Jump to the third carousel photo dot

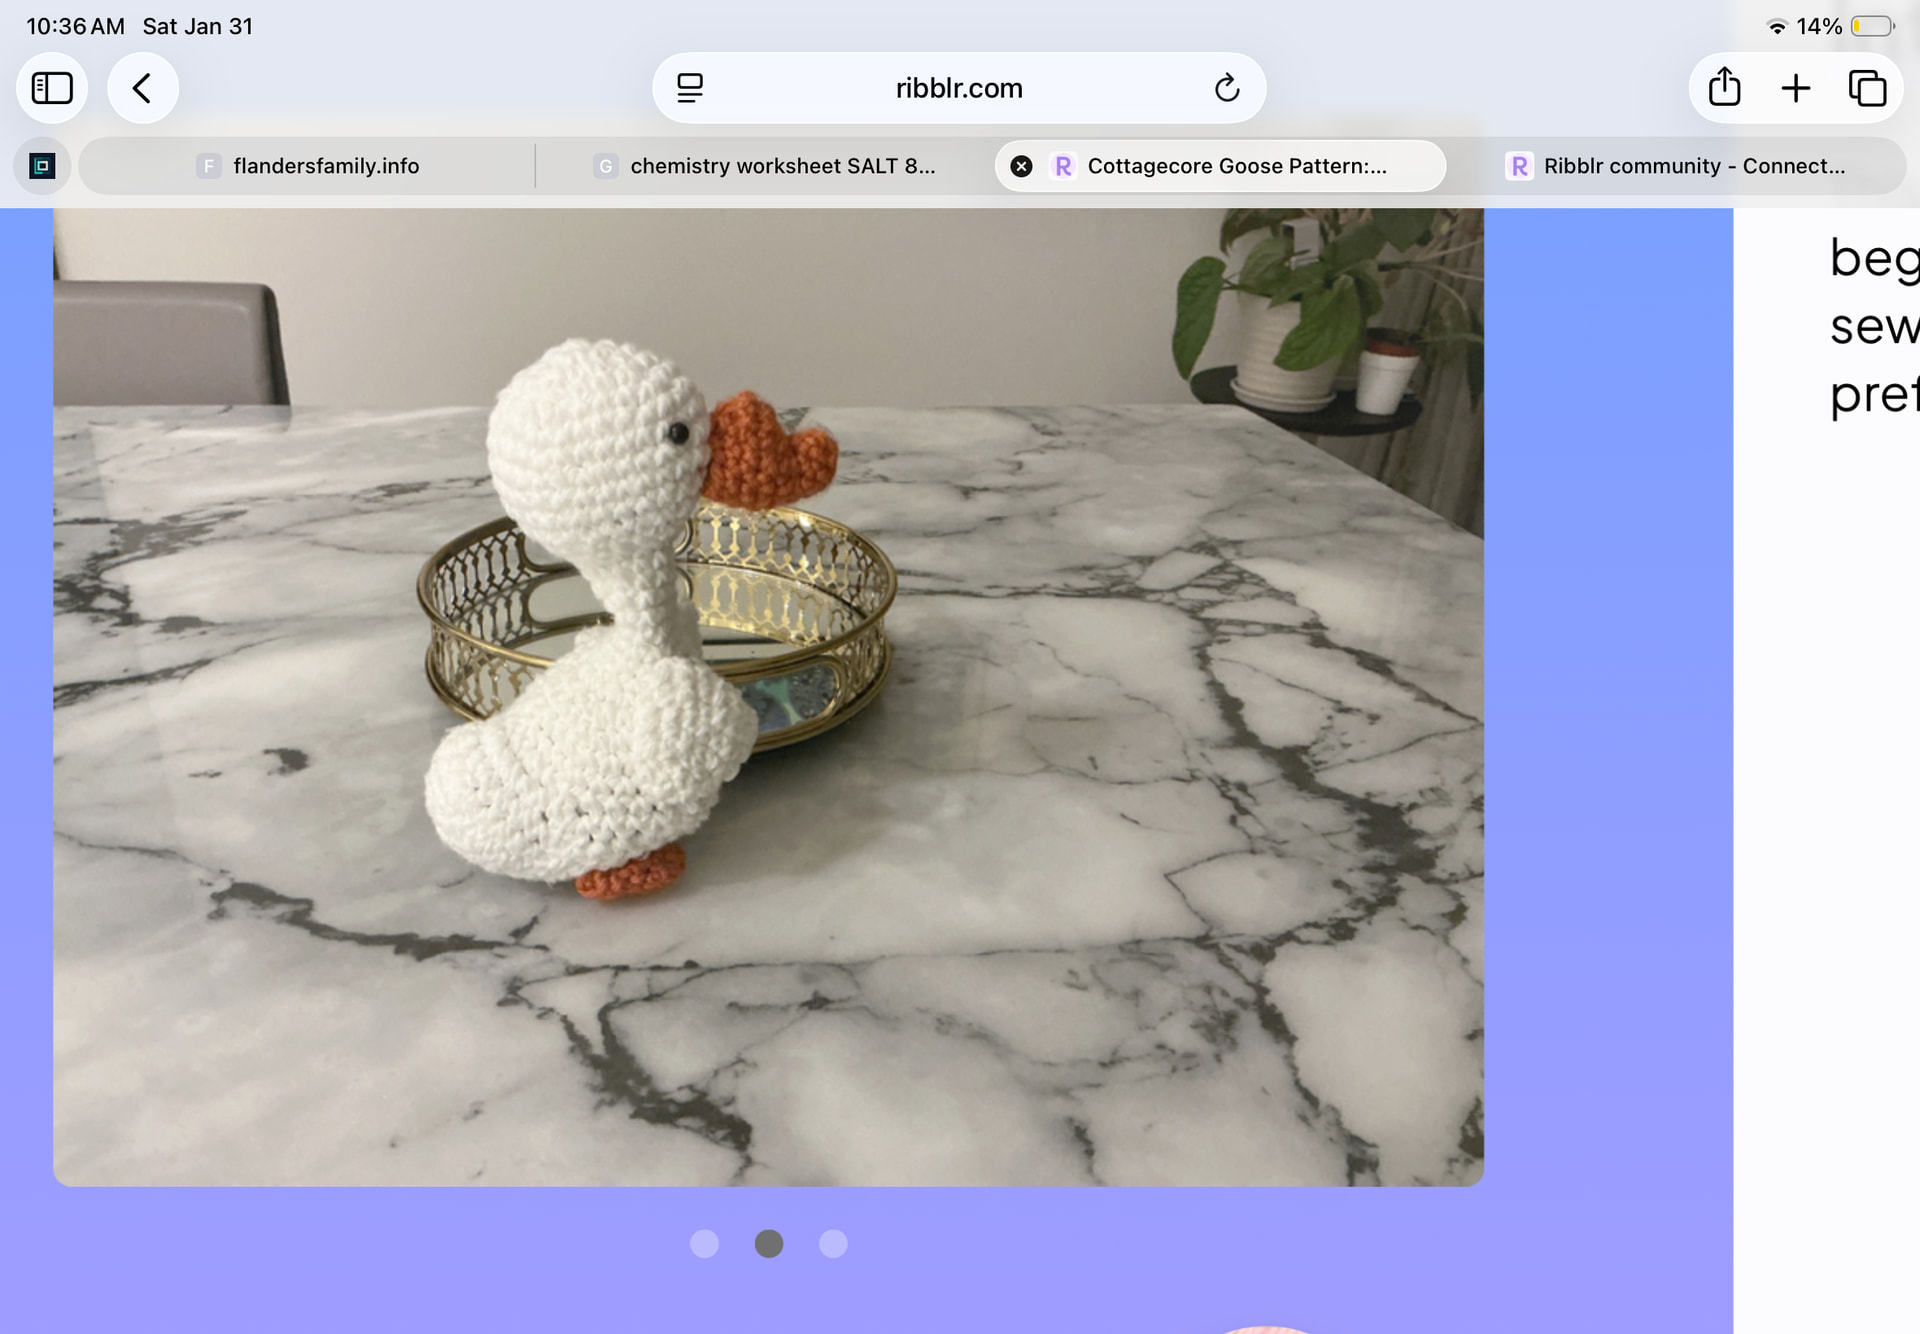tap(832, 1243)
